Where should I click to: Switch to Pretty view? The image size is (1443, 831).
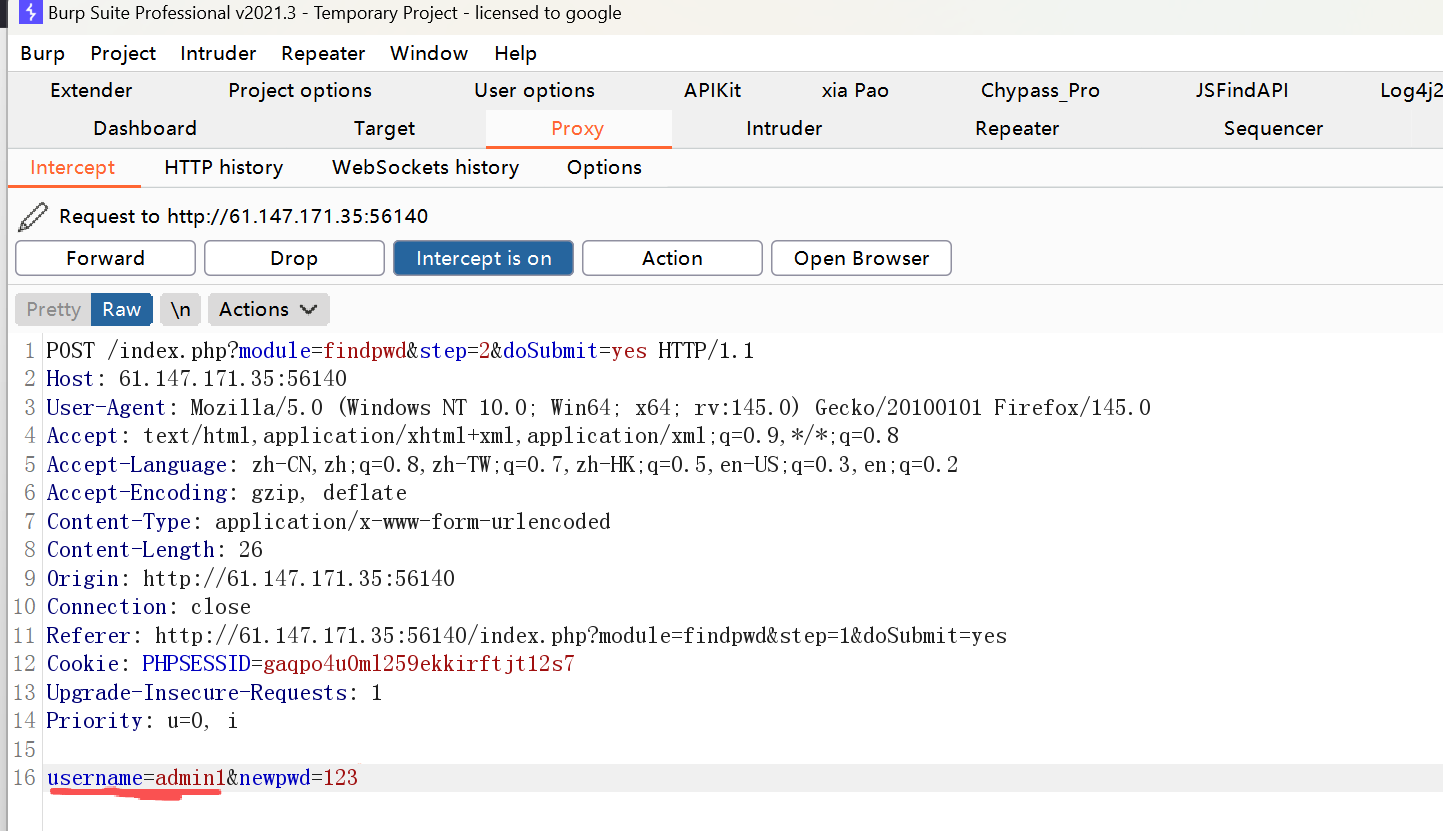click(x=53, y=310)
